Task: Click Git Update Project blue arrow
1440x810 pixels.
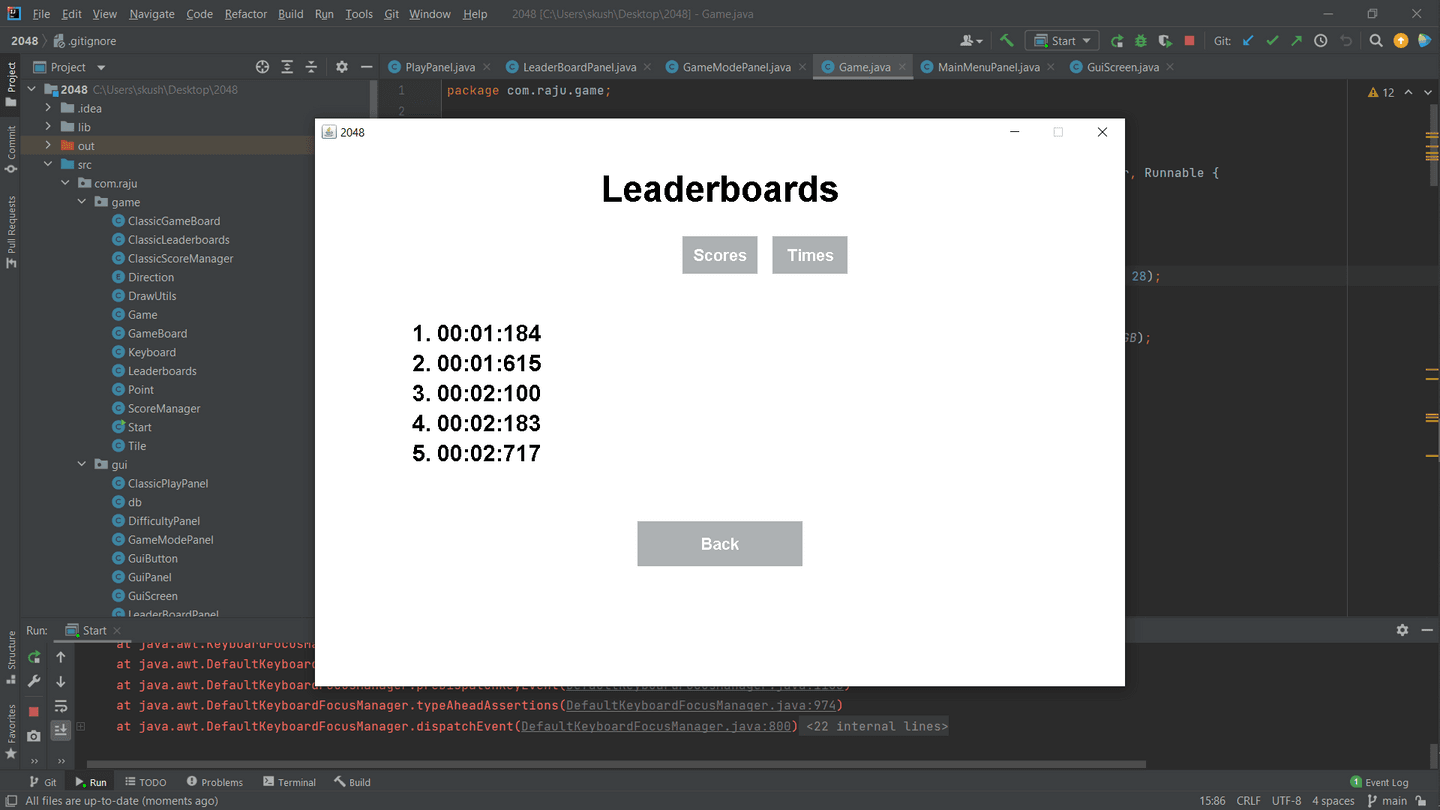Action: click(1248, 41)
